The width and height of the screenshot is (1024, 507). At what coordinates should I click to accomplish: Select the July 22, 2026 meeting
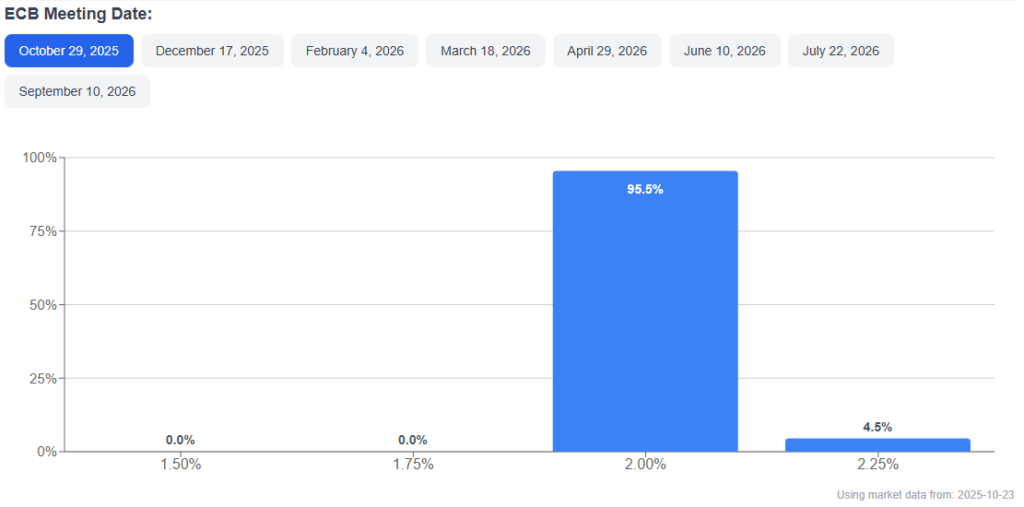pyautogui.click(x=841, y=51)
